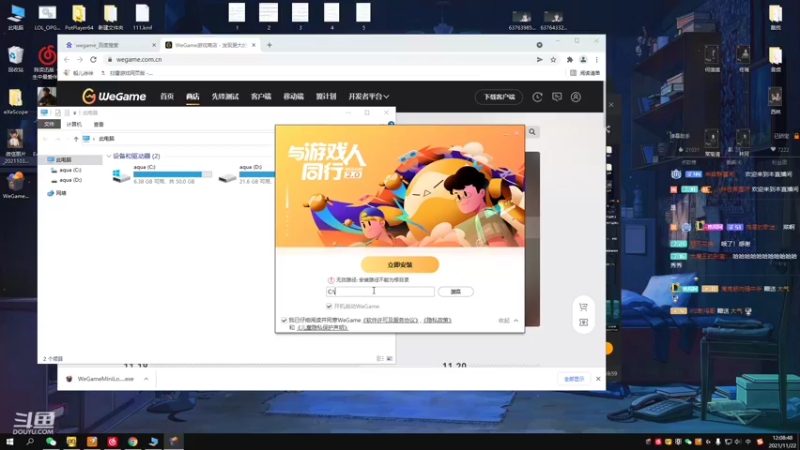This screenshot has width=800, height=450.
Task: Open the reading list in bookmarks bar
Action: click(x=585, y=73)
